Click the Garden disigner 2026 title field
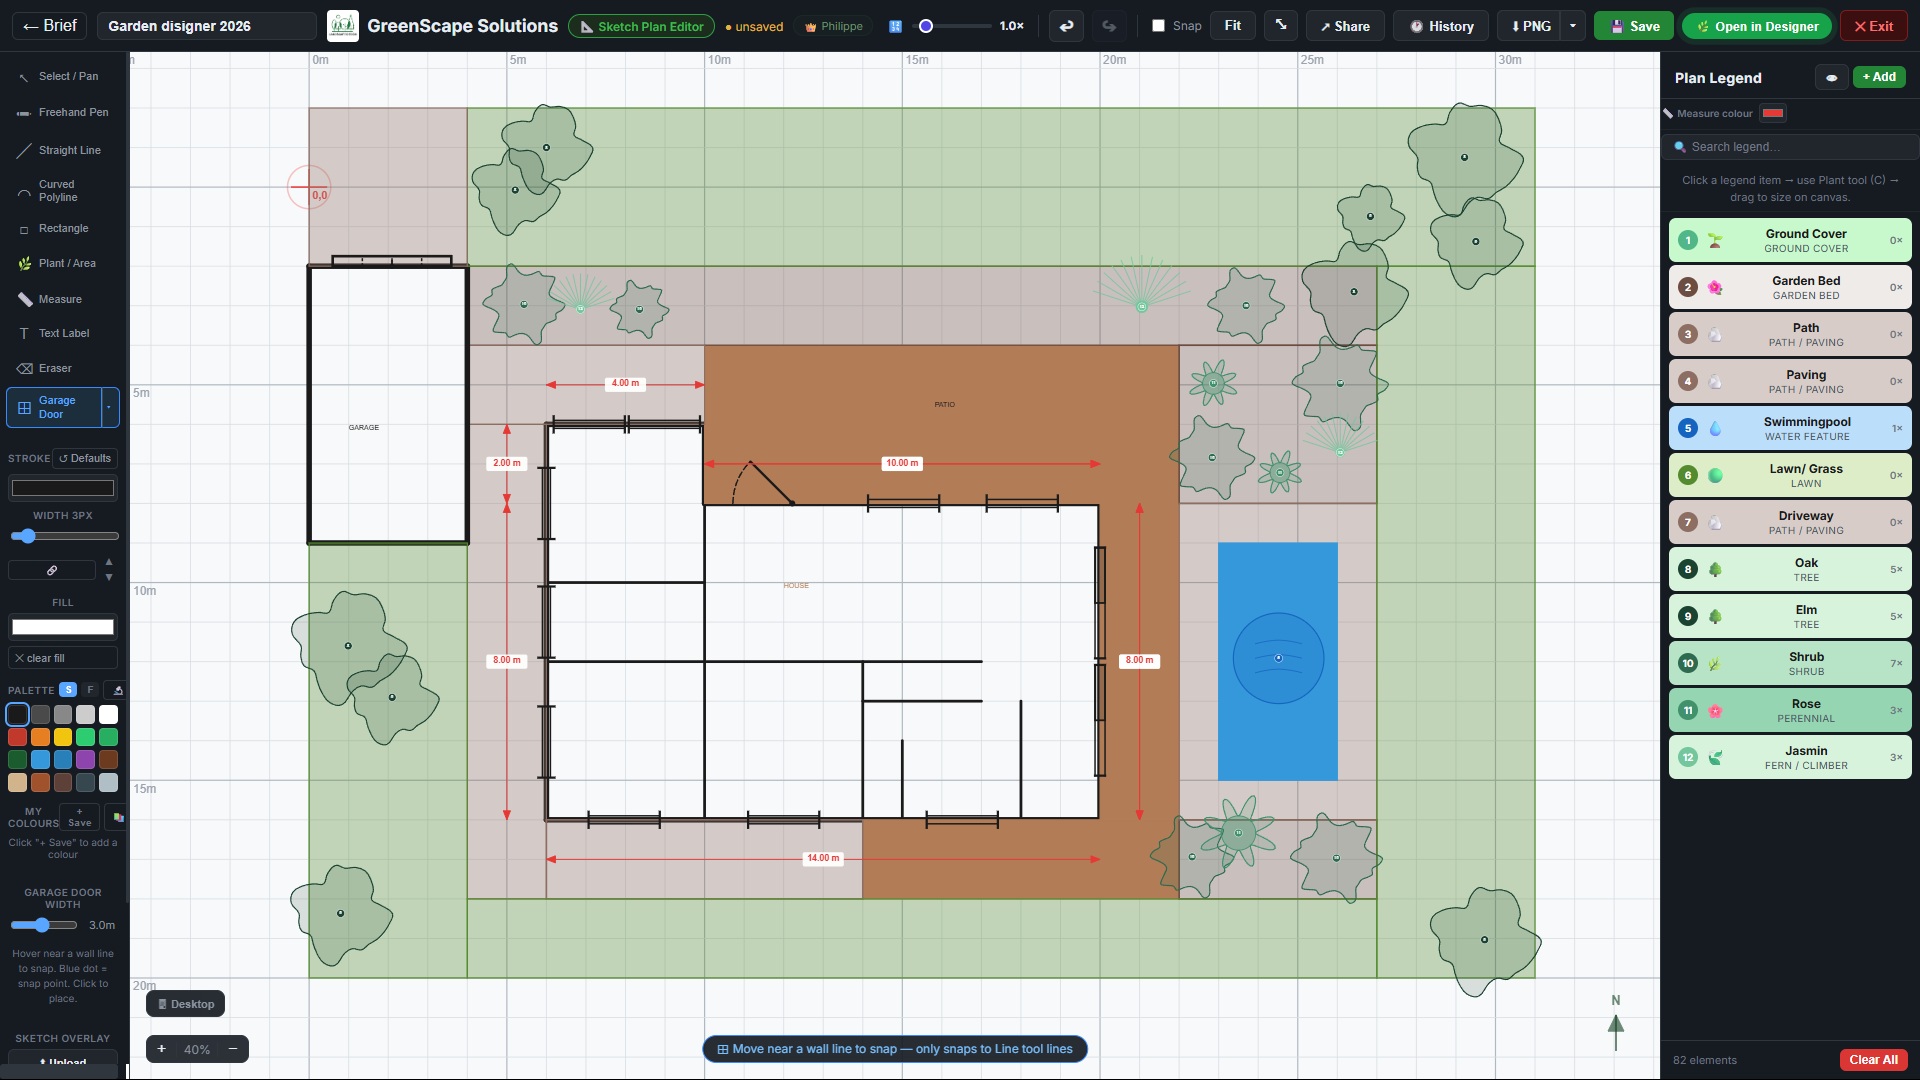Image resolution: width=1920 pixels, height=1080 pixels. pos(207,26)
